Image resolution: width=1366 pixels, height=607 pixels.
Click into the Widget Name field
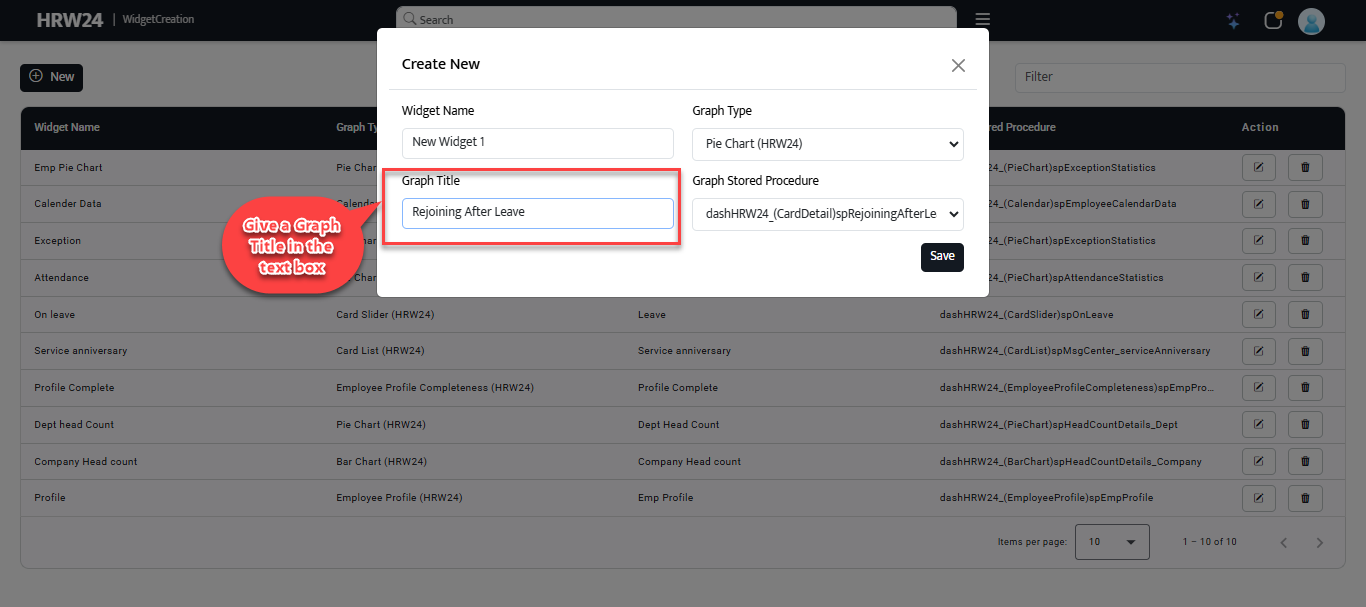point(537,143)
